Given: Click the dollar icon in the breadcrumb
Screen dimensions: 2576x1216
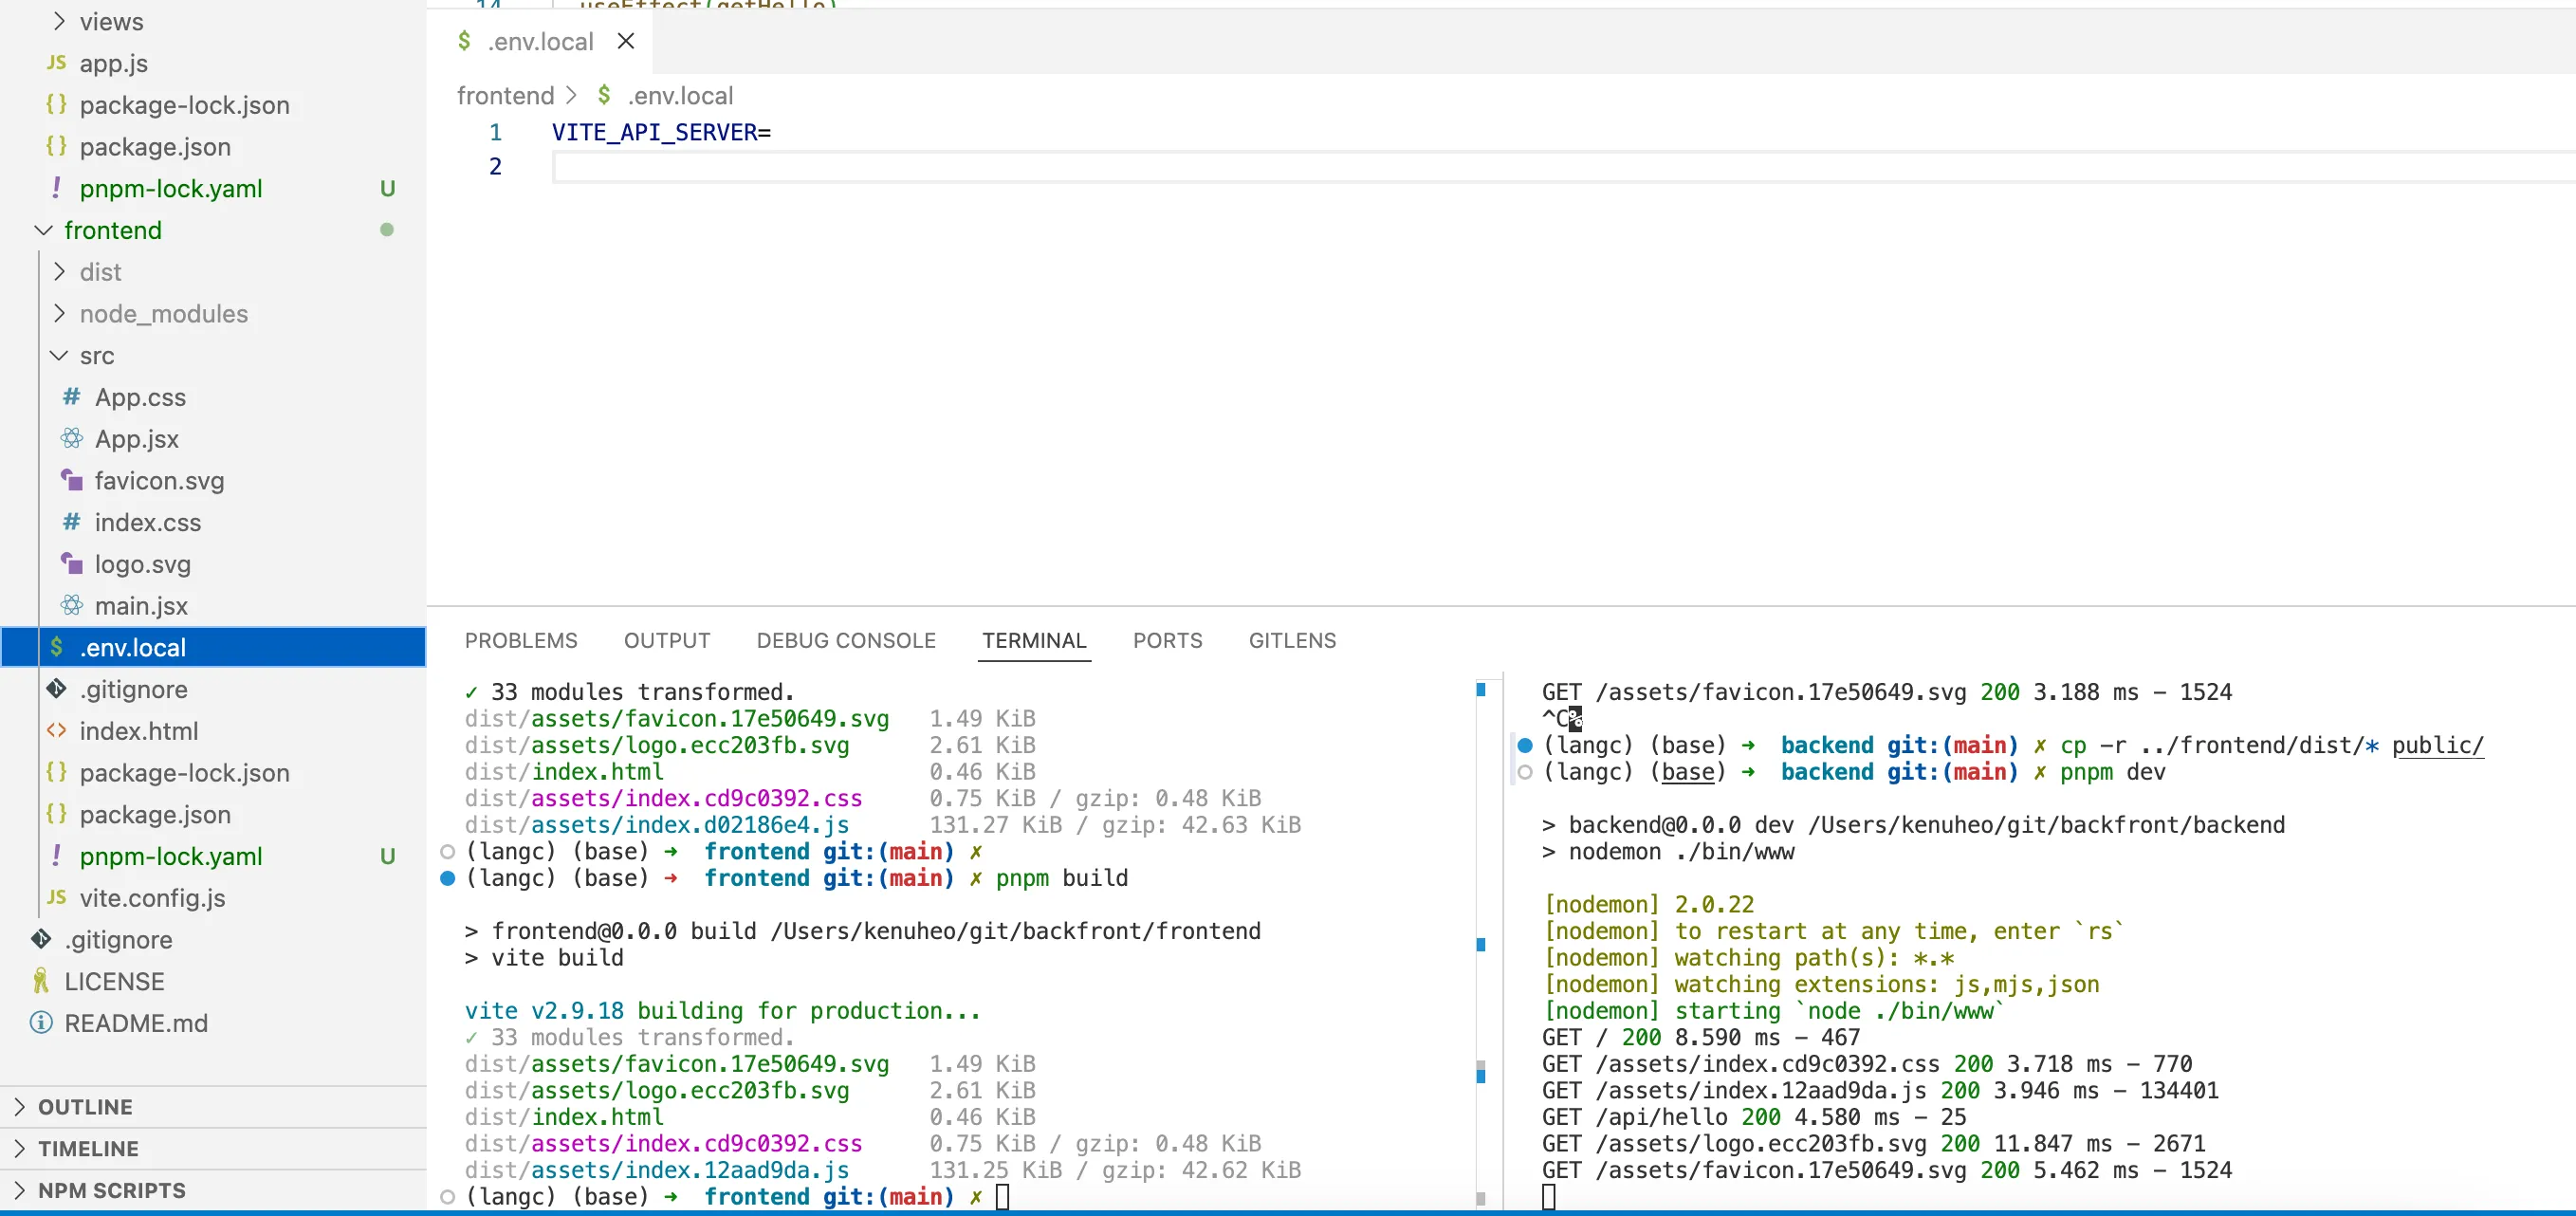Looking at the screenshot, I should coord(604,95).
